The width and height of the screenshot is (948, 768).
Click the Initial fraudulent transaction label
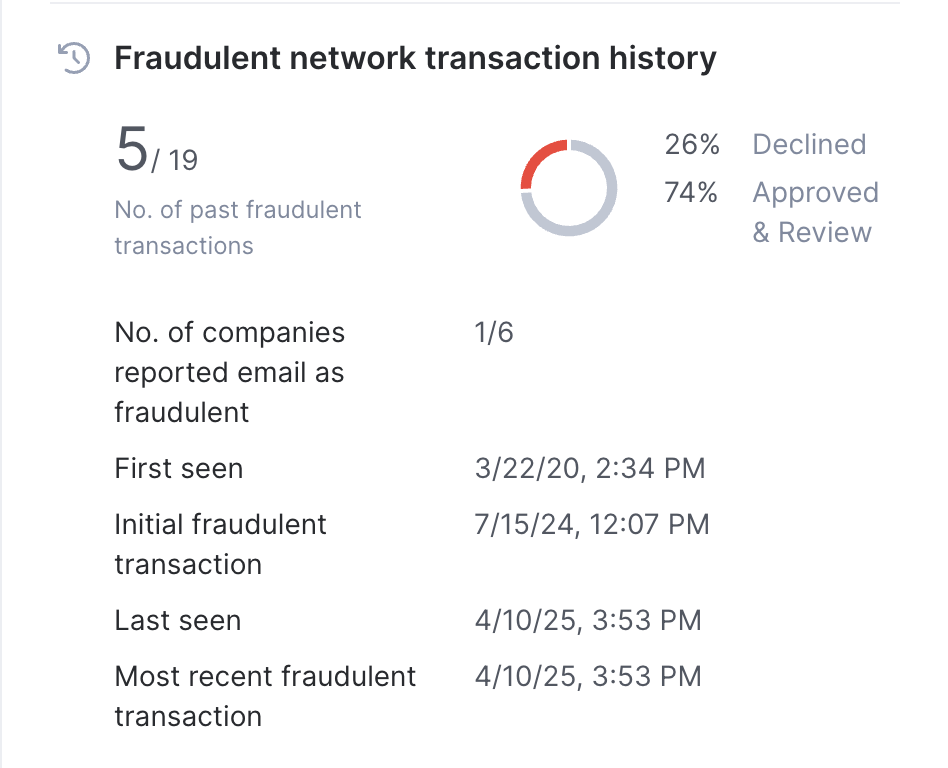coord(220,544)
